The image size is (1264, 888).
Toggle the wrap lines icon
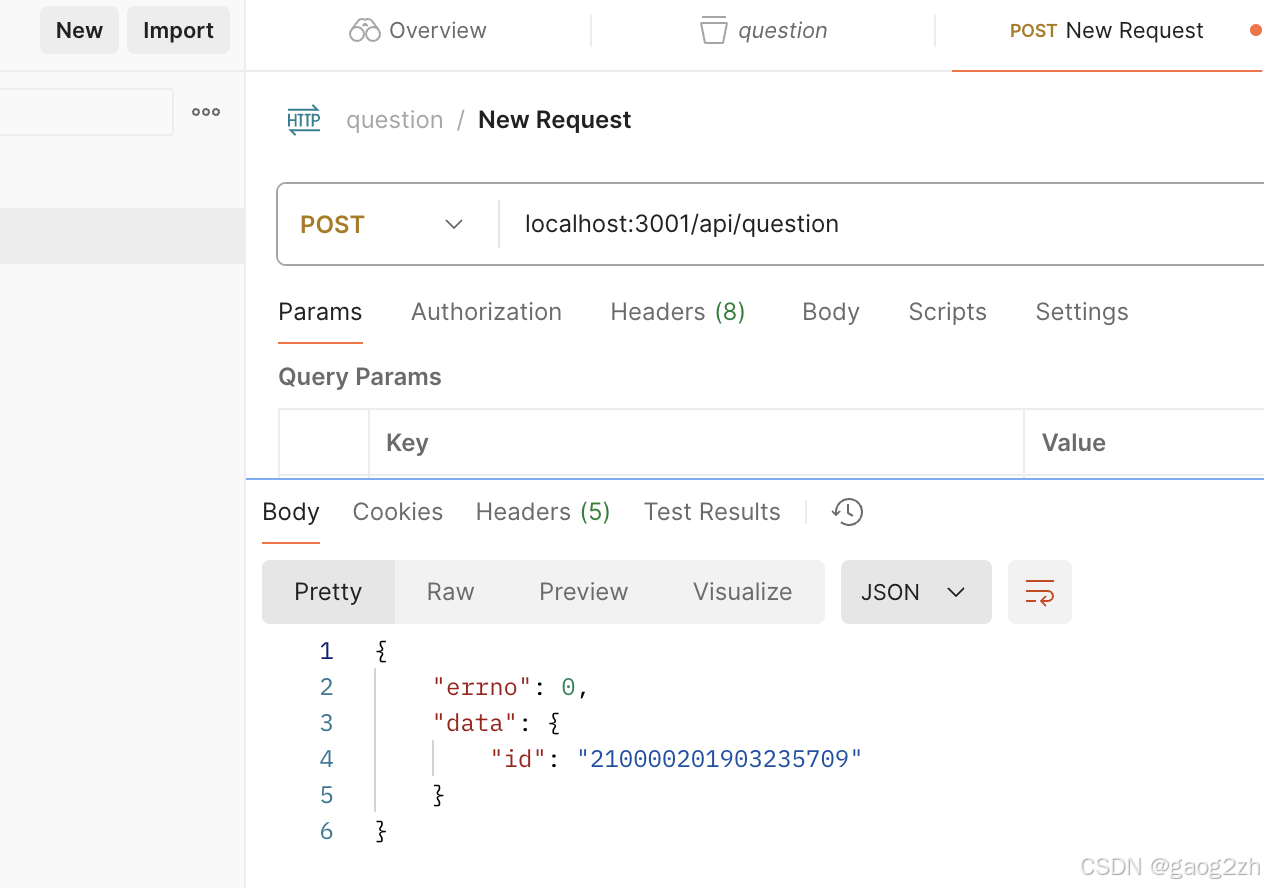click(x=1040, y=592)
